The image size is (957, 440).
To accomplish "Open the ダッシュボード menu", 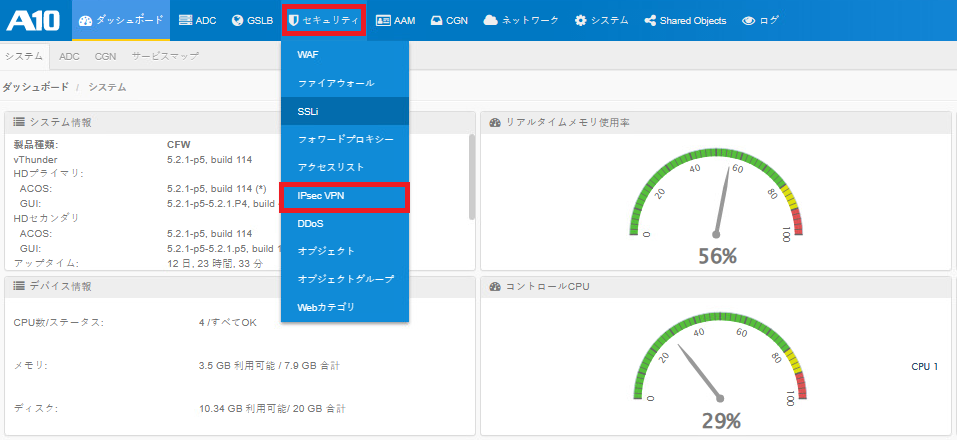I will 121,20.
